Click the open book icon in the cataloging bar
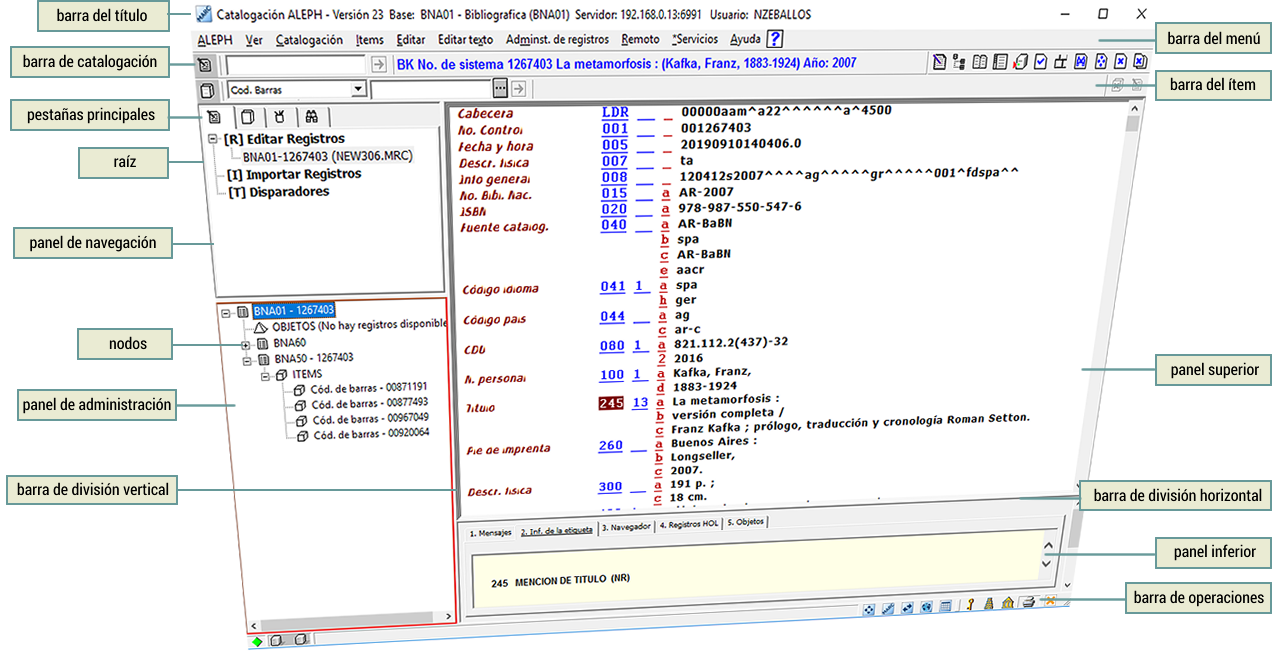The height and width of the screenshot is (653, 1273). [980, 63]
